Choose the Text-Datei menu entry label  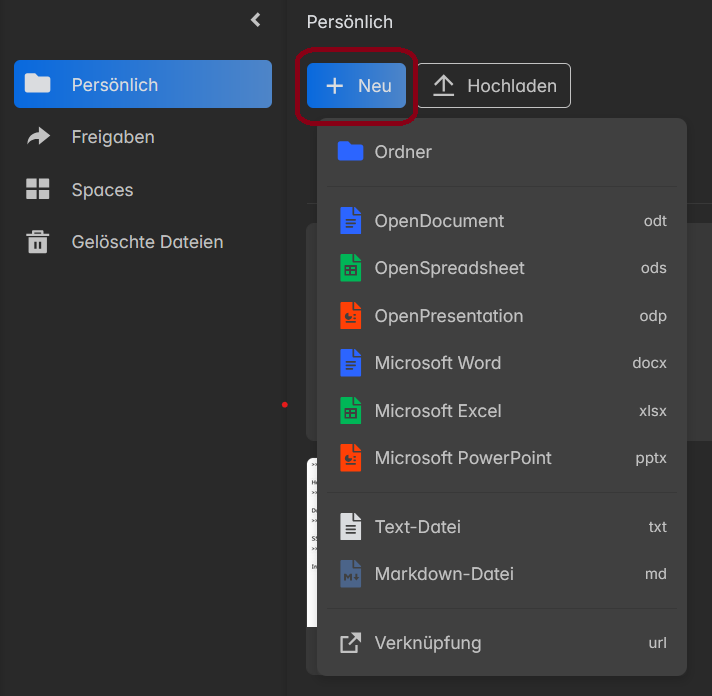click(417, 527)
